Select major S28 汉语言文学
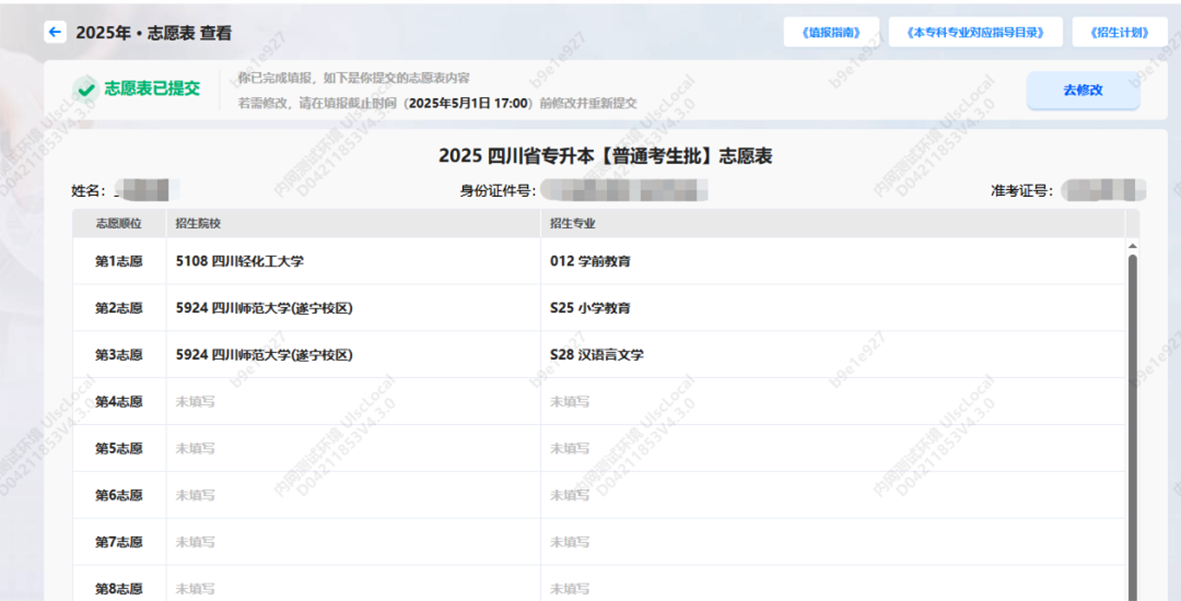This screenshot has height=601, width=1181. (x=596, y=355)
